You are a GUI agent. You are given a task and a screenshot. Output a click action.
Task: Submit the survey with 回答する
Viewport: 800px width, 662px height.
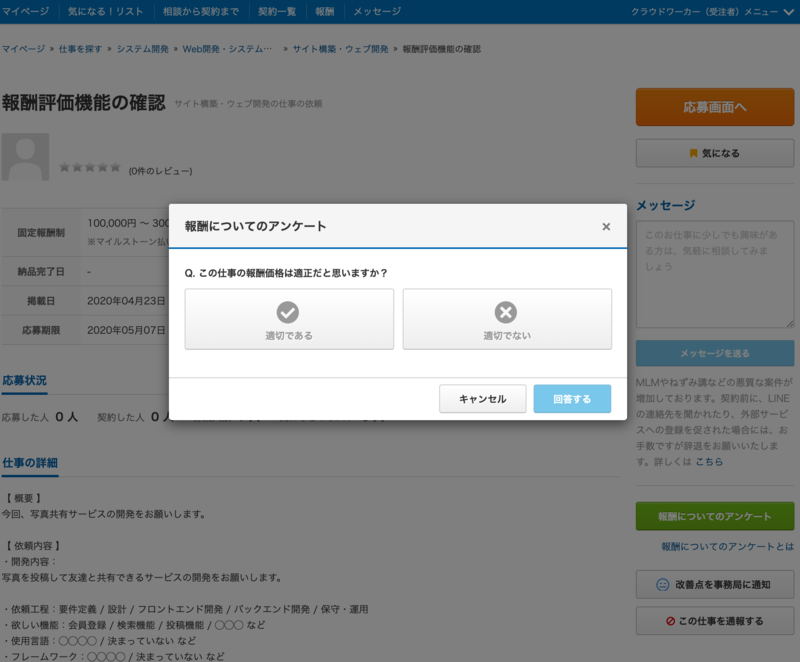pyautogui.click(x=572, y=398)
